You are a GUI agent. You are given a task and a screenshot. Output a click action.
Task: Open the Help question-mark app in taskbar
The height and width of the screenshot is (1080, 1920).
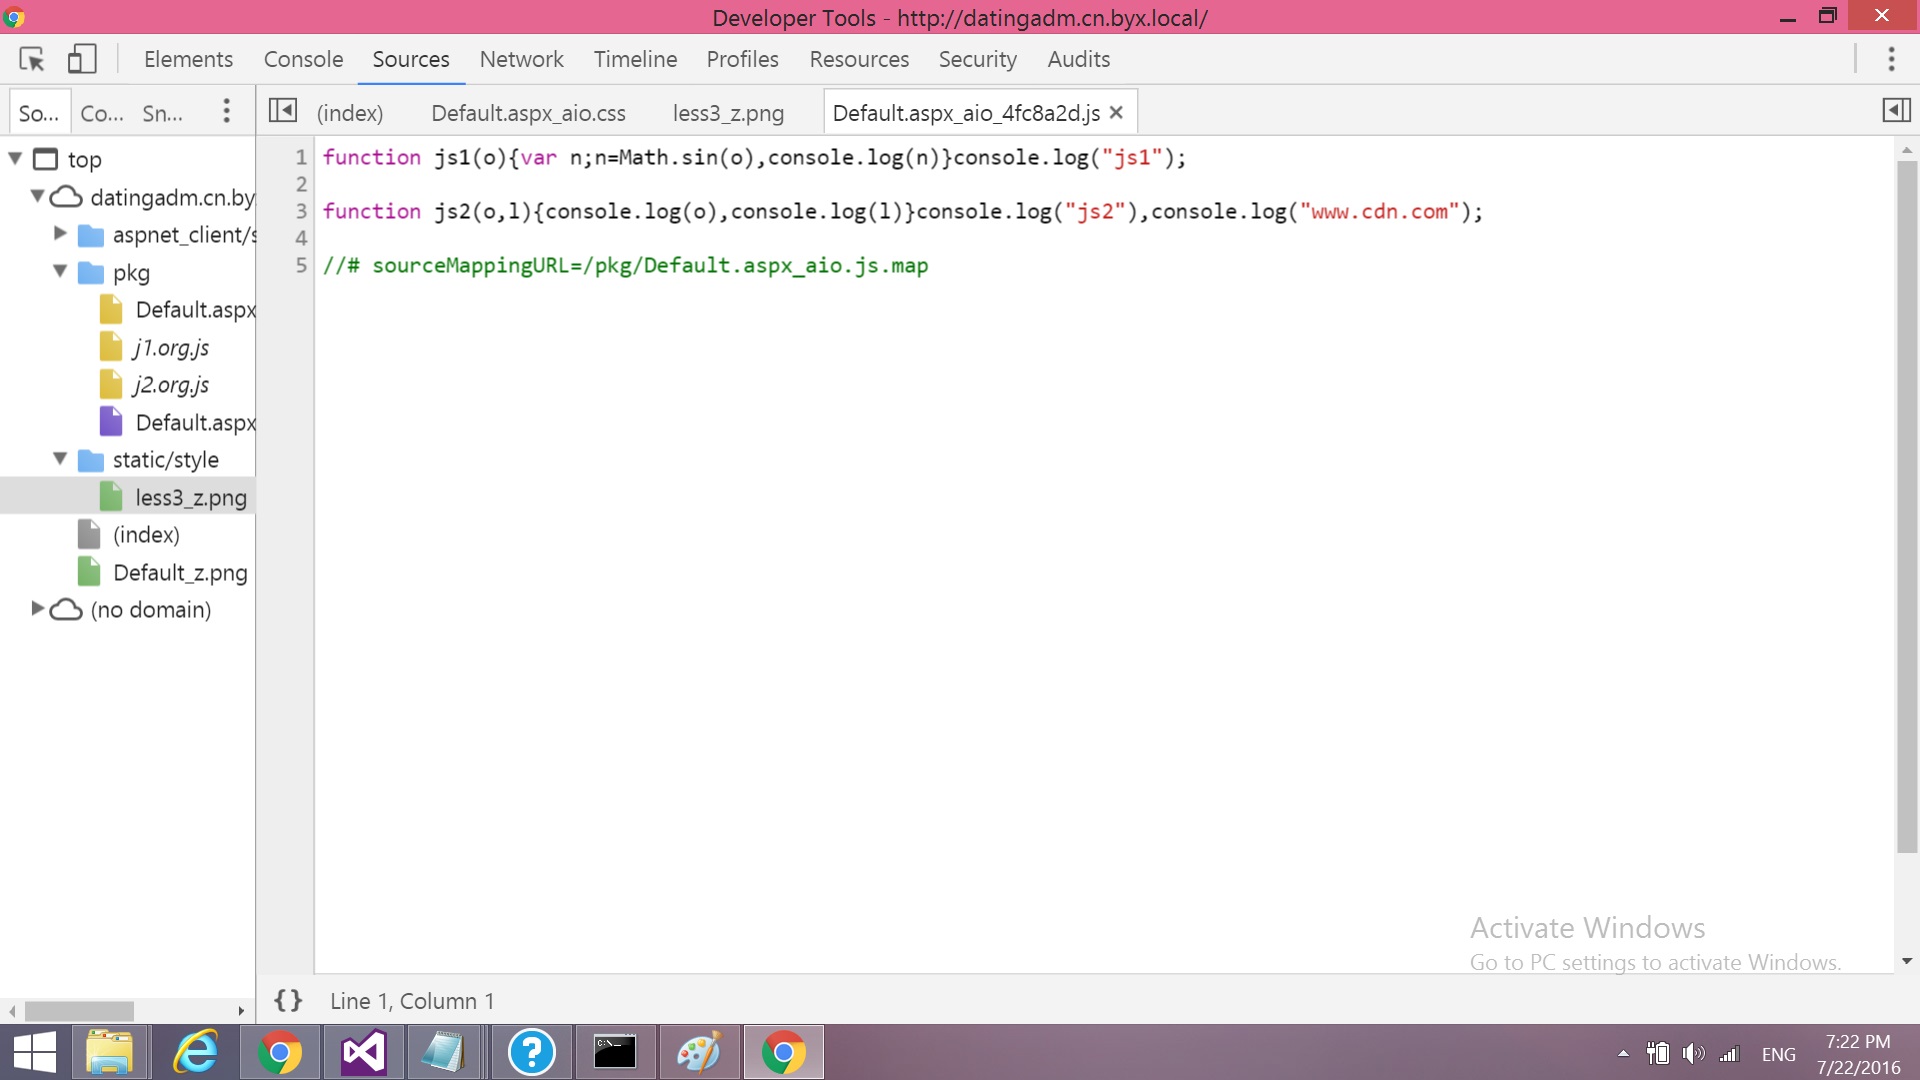531,1052
